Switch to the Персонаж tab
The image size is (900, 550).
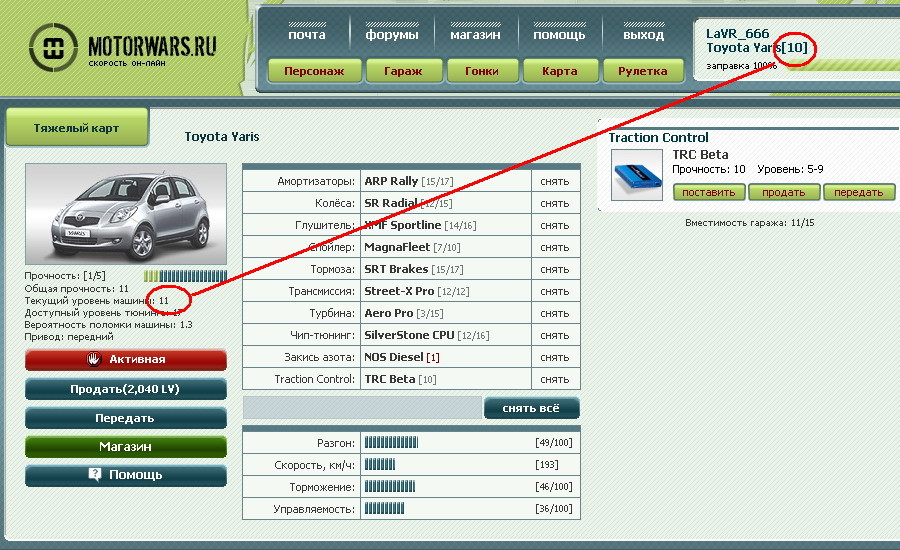point(315,71)
